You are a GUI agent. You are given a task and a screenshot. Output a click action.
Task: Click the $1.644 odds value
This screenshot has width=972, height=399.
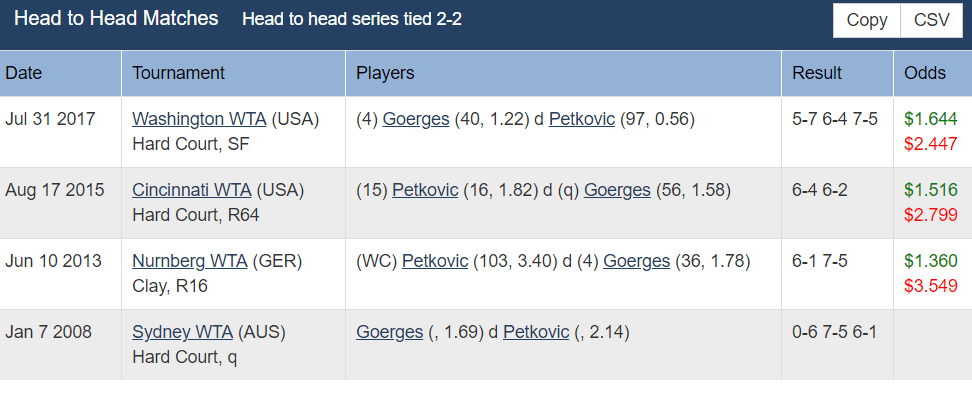(x=930, y=119)
